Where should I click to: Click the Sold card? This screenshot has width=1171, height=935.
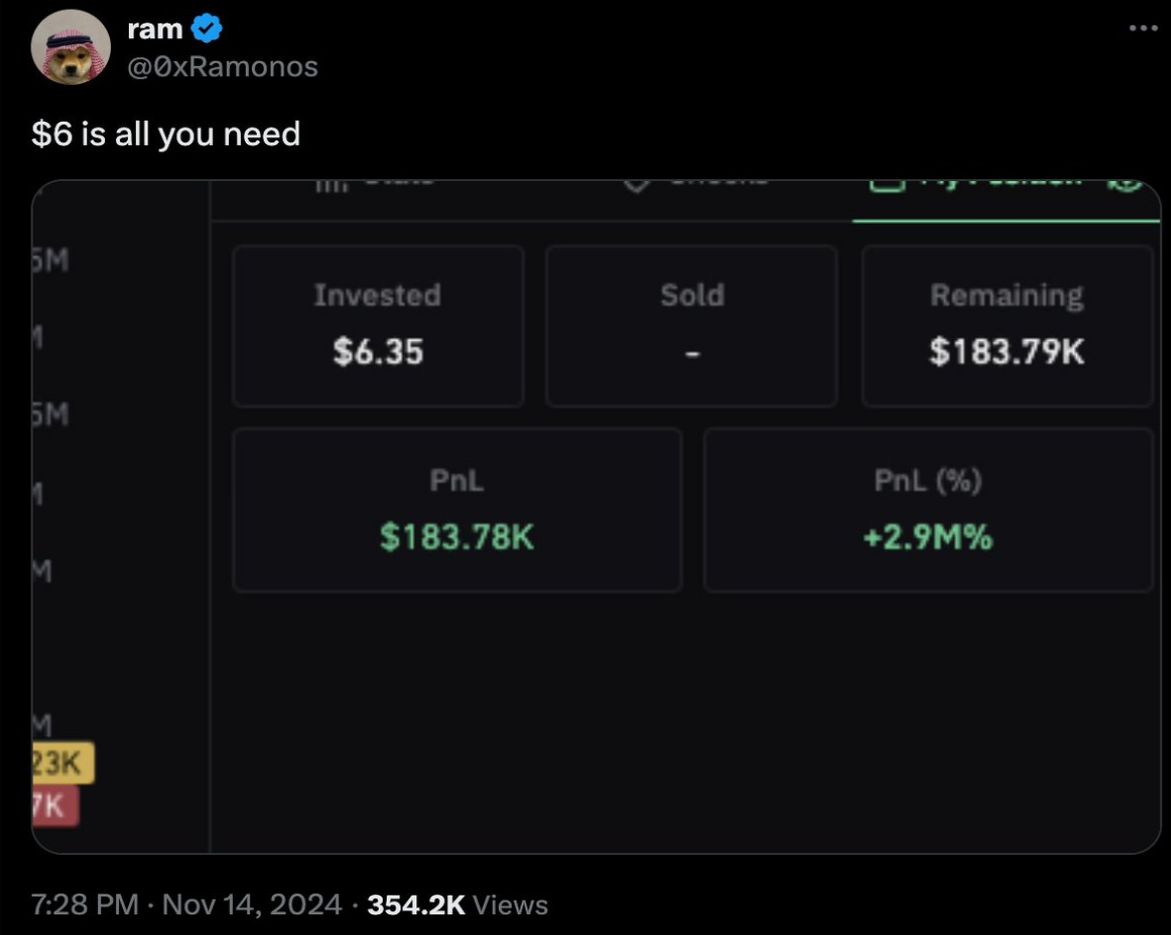coord(691,326)
